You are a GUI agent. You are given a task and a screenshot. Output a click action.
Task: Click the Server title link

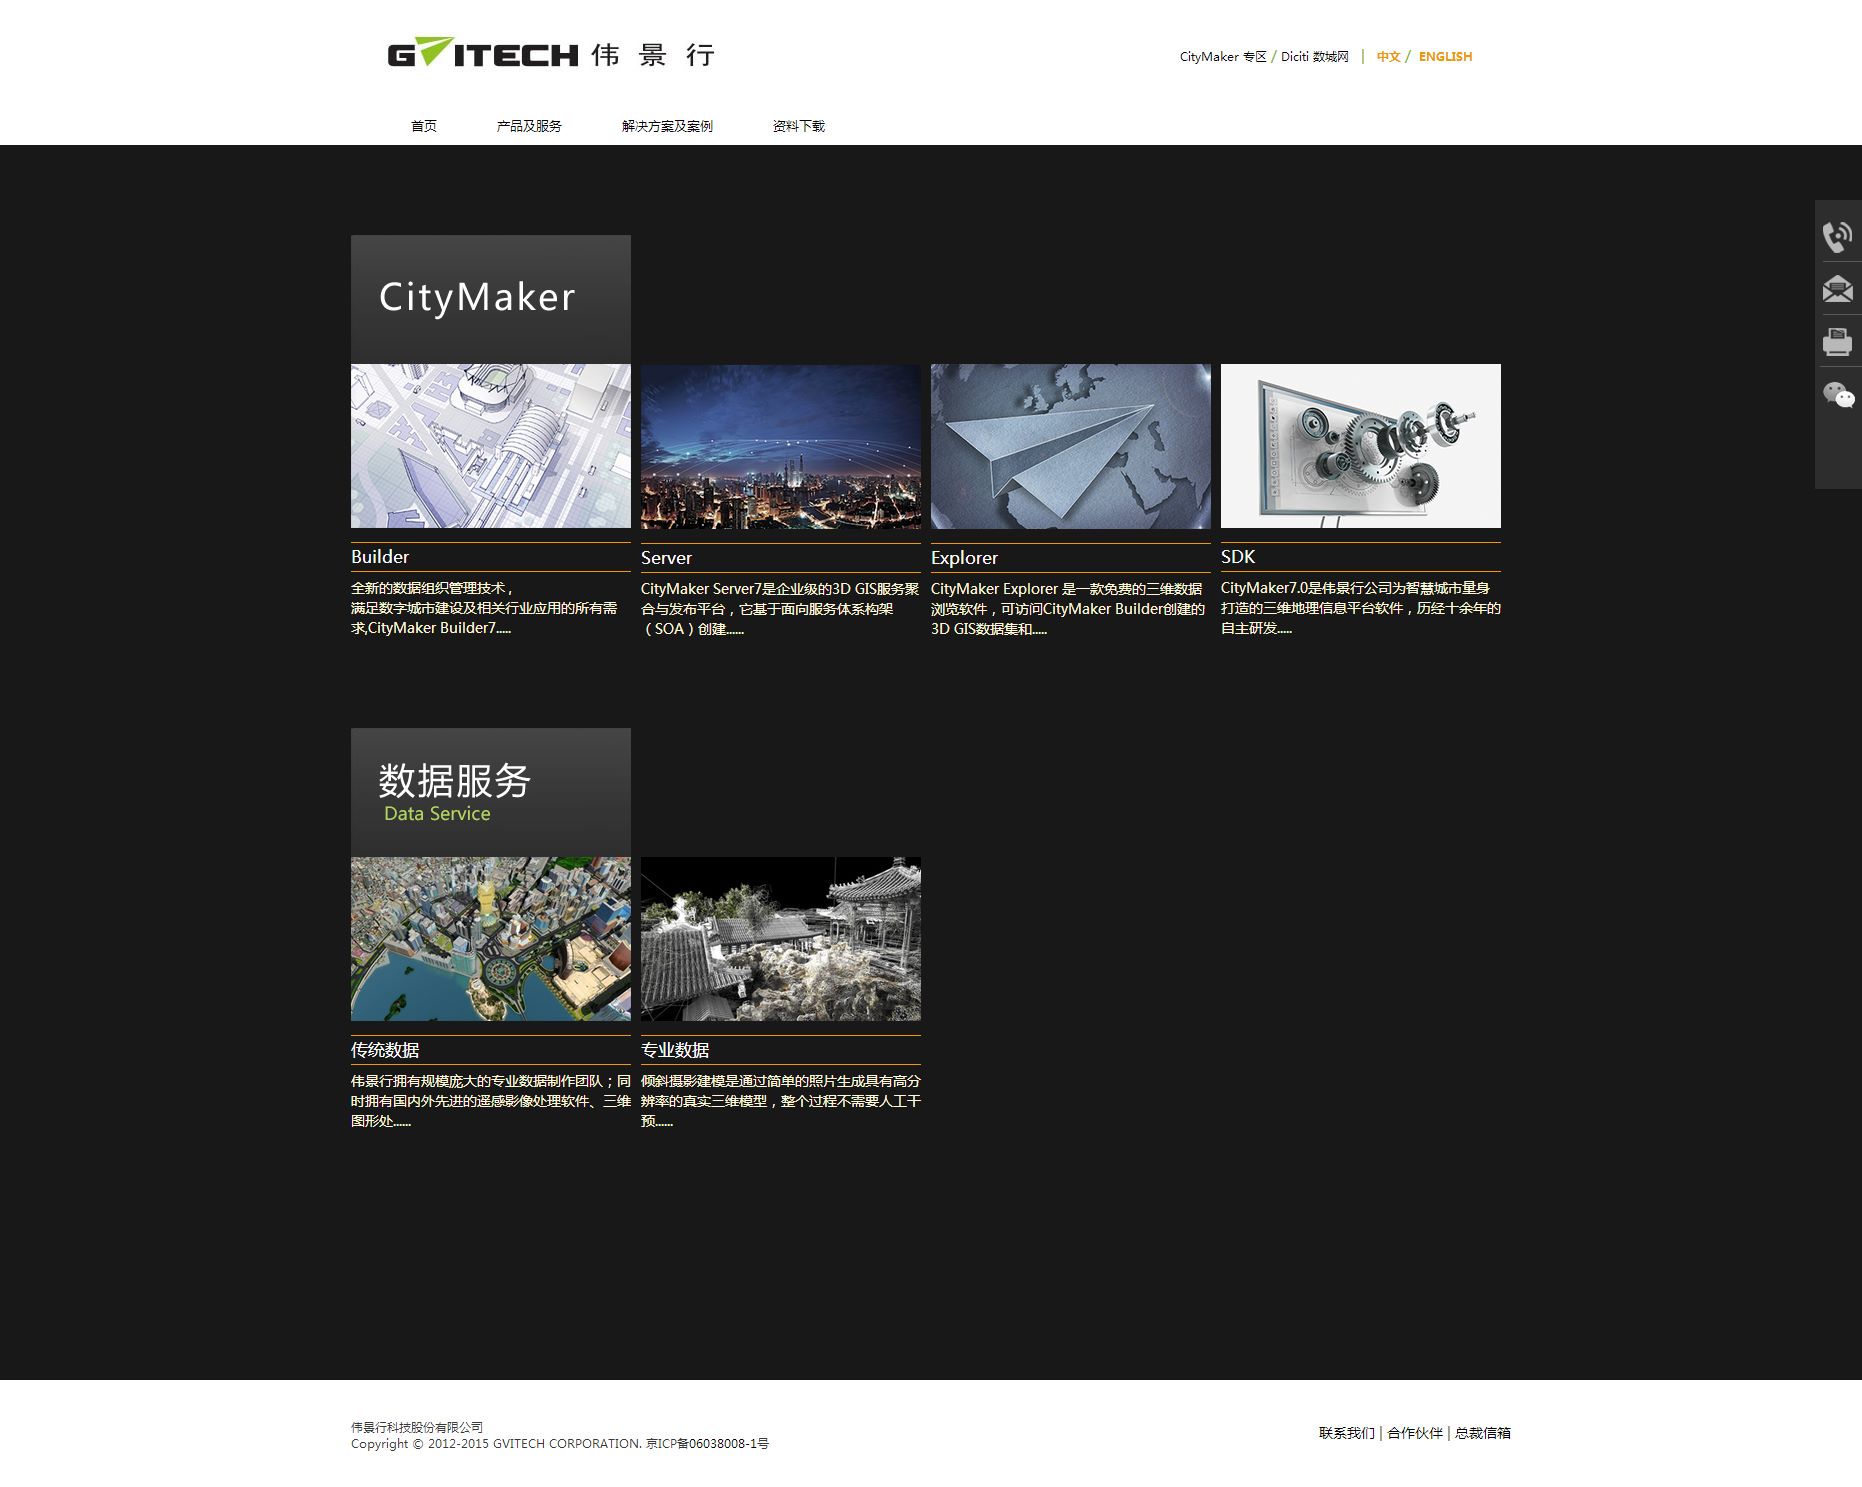666,558
